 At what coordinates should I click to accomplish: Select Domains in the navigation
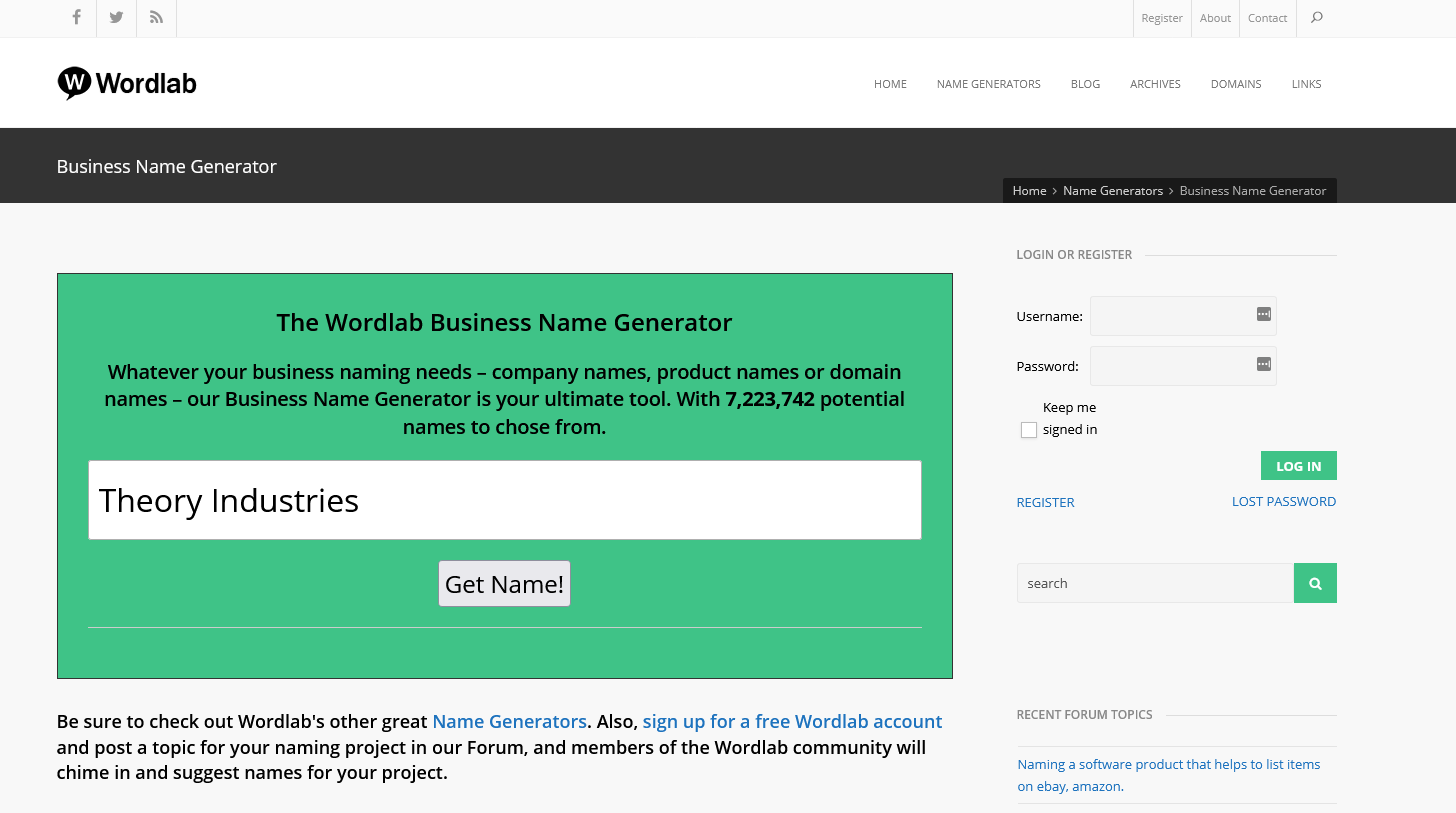[1236, 84]
